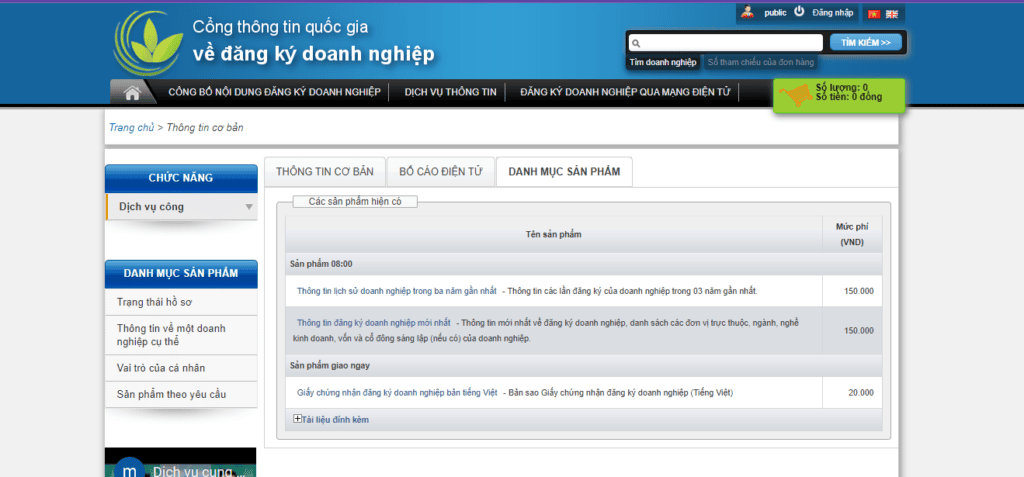Viewport: 1024px width, 477px height.
Task: Expand the Dịch vụ công dropdown arrow
Action: (x=249, y=207)
